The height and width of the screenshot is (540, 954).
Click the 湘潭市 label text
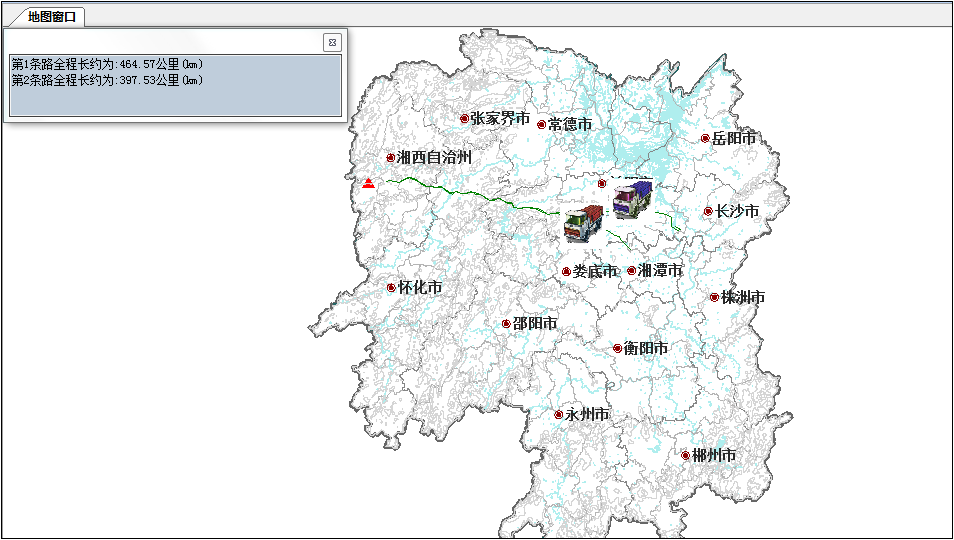tap(661, 270)
